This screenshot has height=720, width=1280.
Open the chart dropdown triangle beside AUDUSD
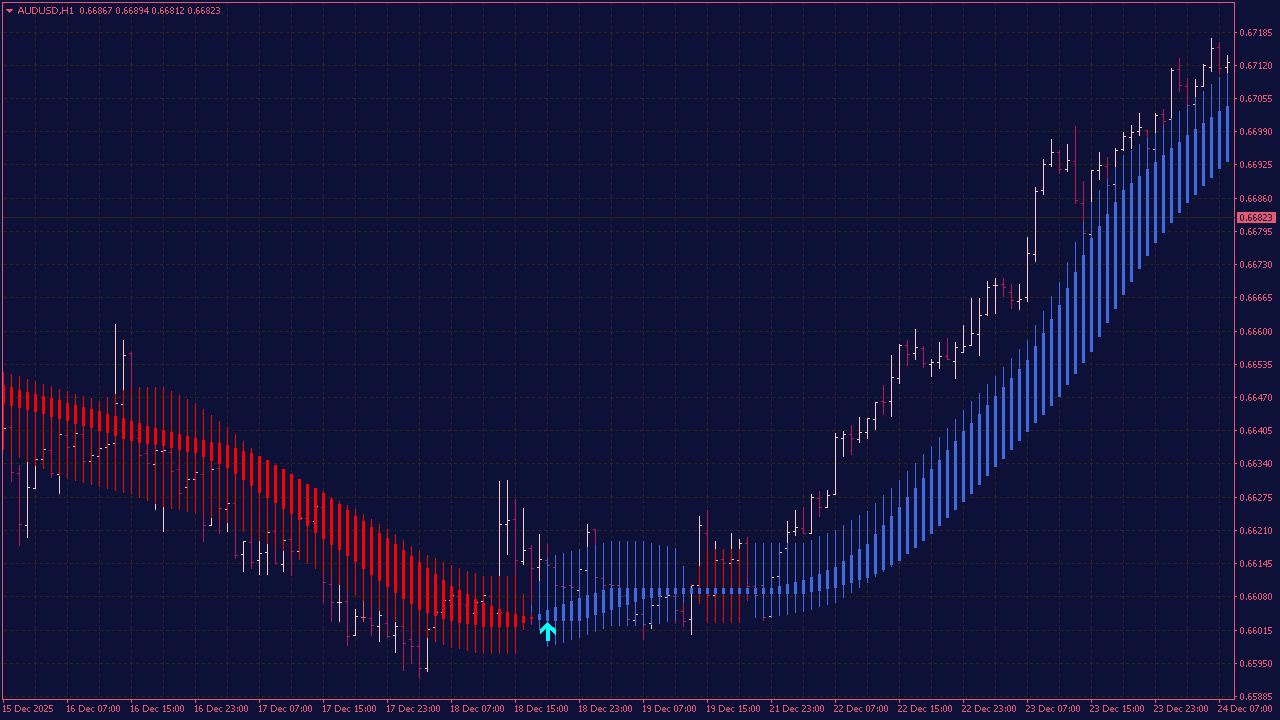click(x=9, y=11)
